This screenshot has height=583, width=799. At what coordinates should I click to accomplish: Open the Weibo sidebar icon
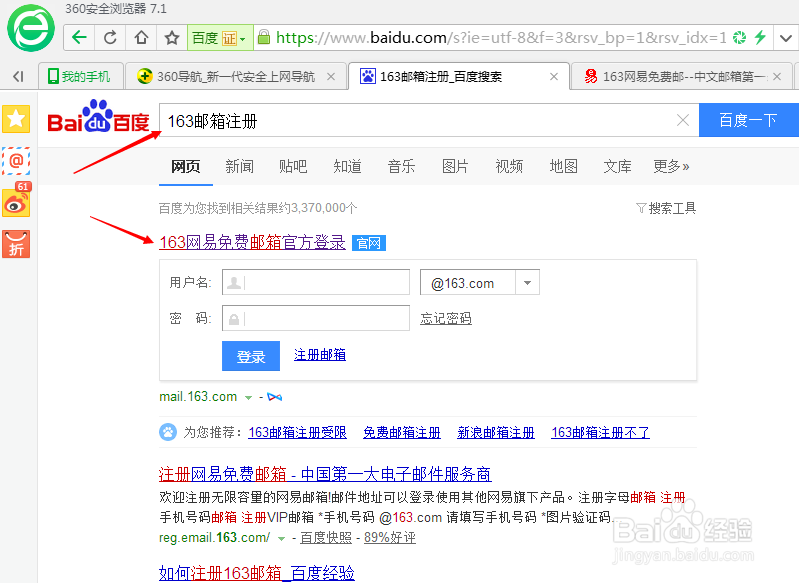pos(16,201)
